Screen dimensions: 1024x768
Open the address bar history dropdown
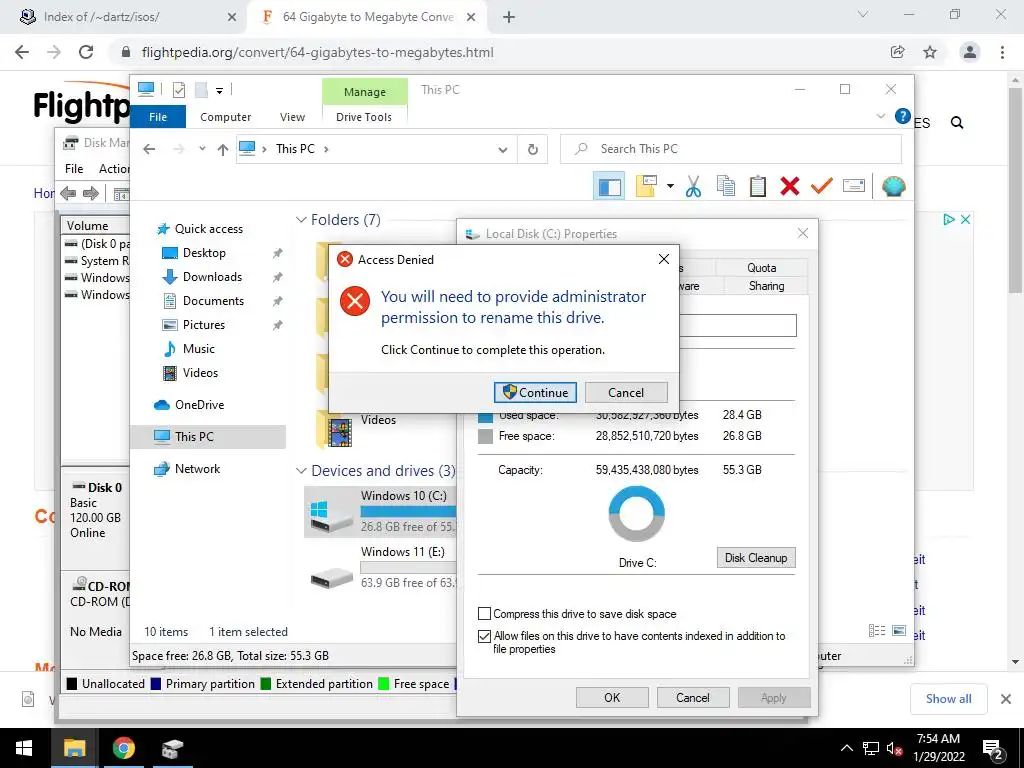(502, 150)
